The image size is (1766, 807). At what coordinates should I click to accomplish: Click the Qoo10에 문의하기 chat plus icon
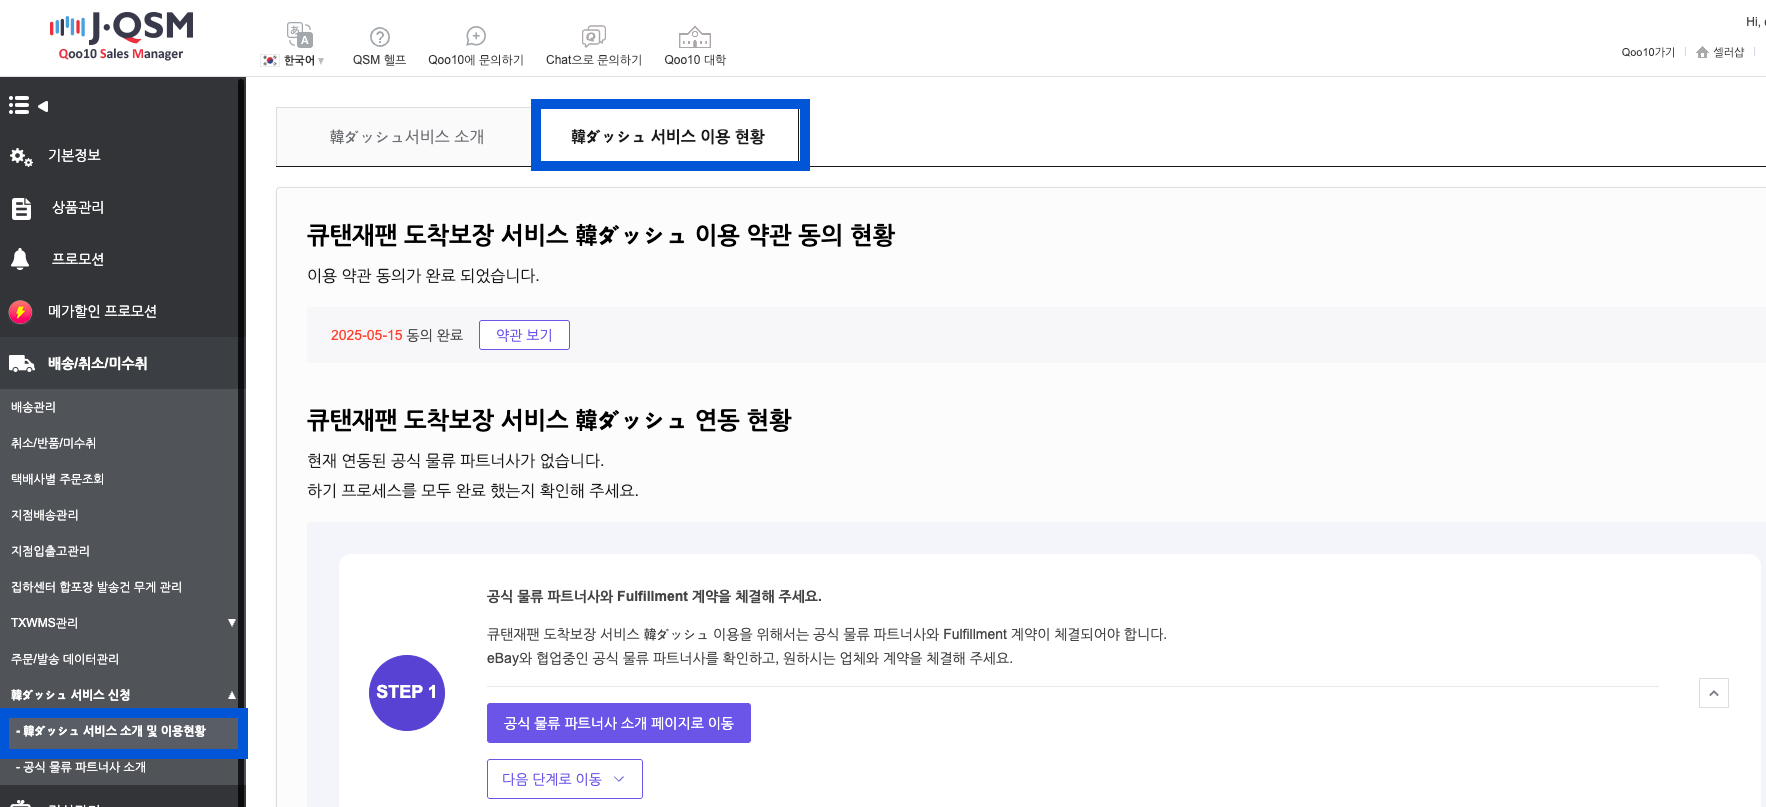(476, 37)
